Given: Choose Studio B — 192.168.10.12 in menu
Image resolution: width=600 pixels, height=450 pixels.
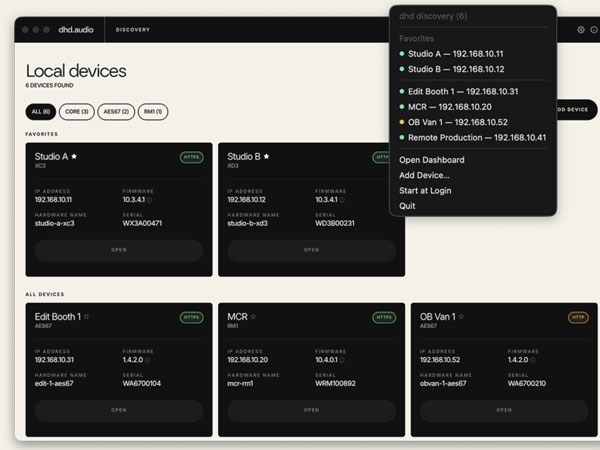Looking at the screenshot, I should tap(473, 69).
